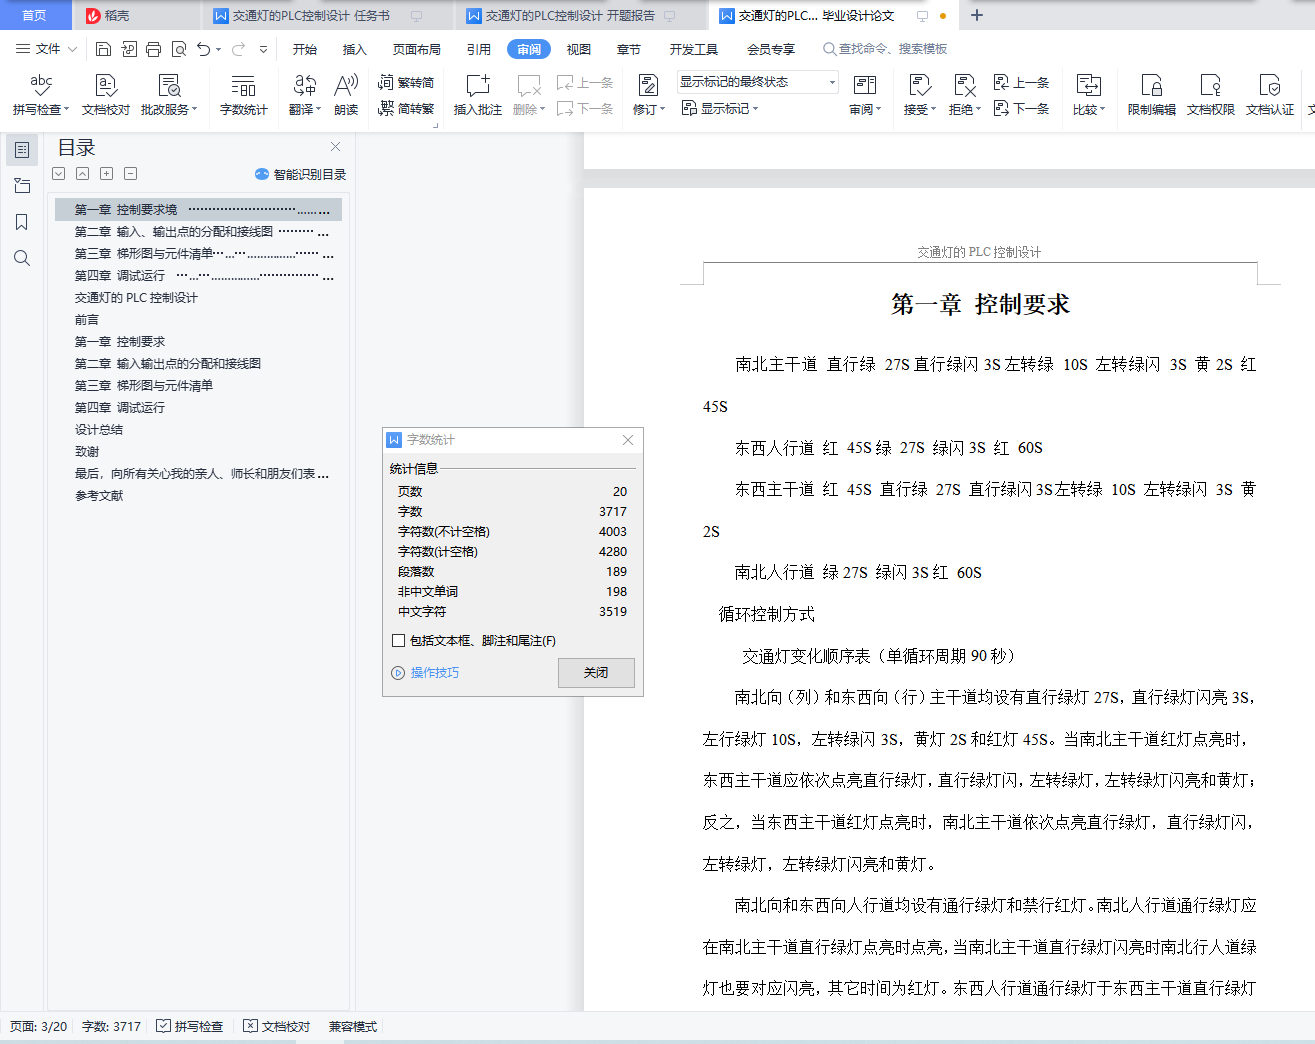Screen dimensions: 1315x1044
Task: Open the 会员专享 ribbon tab
Action: pyautogui.click(x=771, y=49)
